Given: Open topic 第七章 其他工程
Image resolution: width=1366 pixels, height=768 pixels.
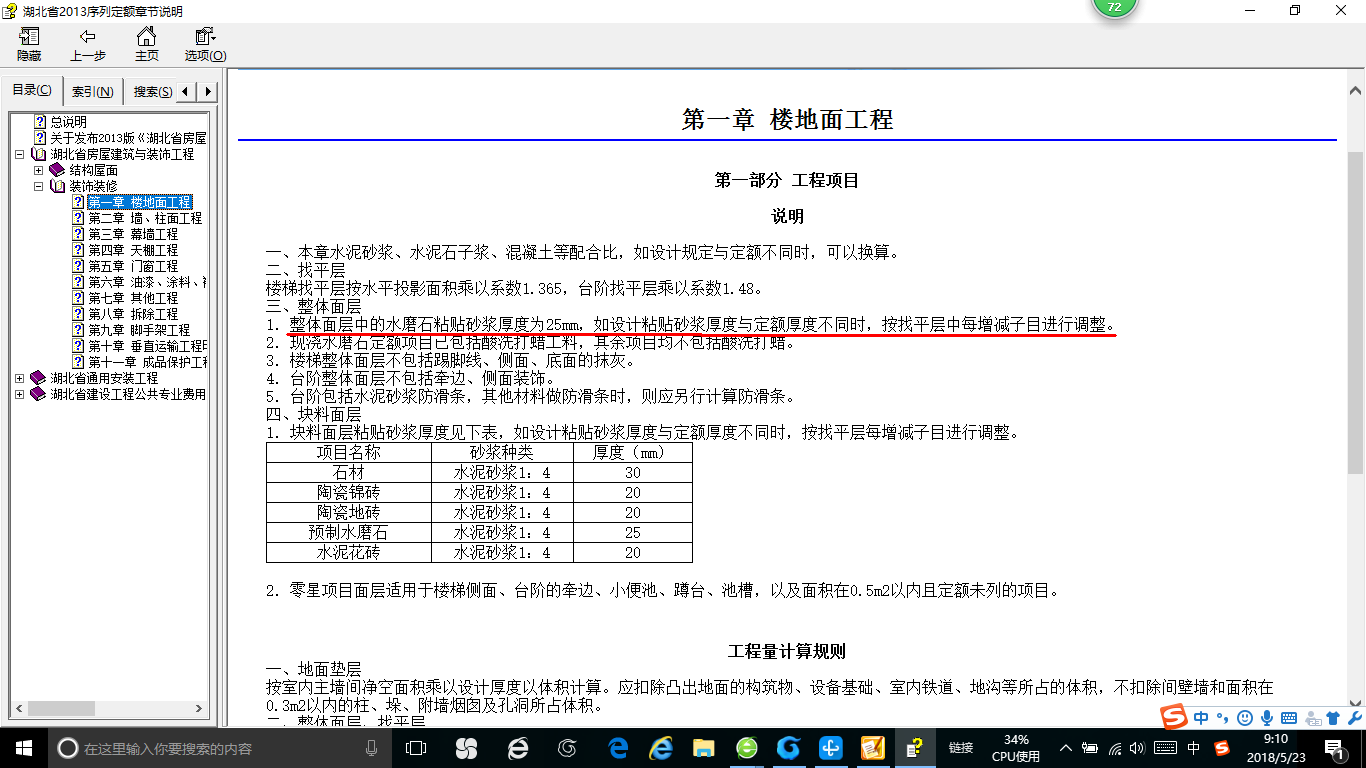Looking at the screenshot, I should point(133,298).
